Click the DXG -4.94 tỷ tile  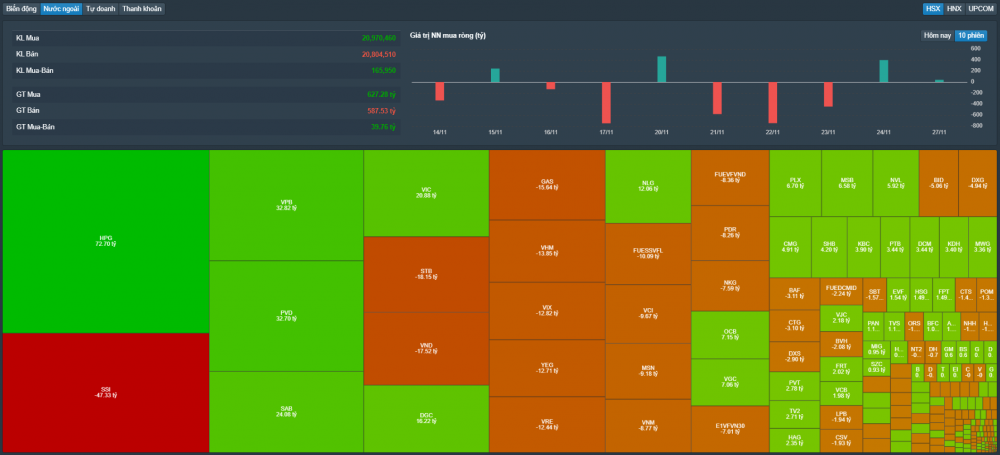[x=978, y=183]
